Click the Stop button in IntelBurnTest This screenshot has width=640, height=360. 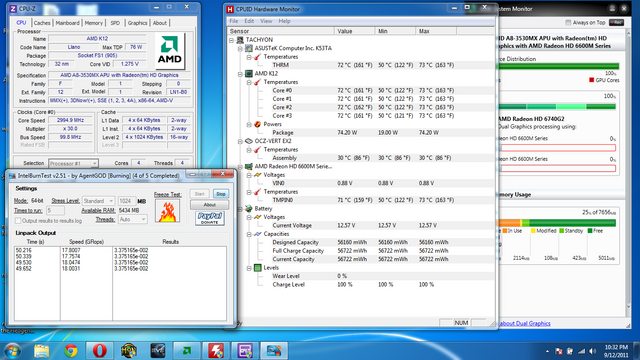pyautogui.click(x=221, y=194)
